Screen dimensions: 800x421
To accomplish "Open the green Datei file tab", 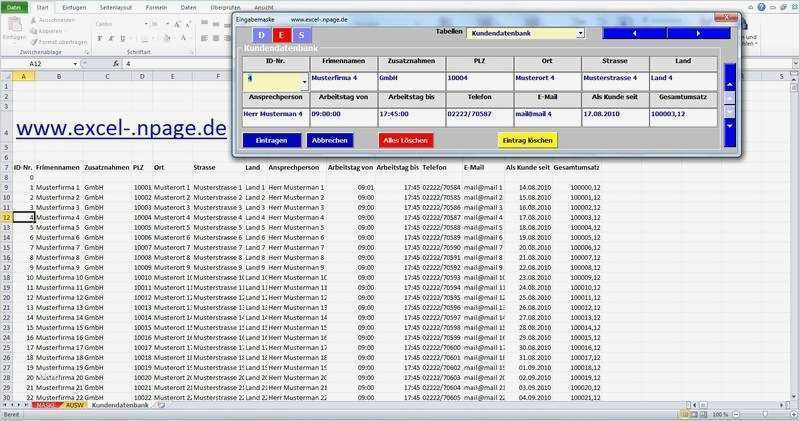I will click(14, 8).
